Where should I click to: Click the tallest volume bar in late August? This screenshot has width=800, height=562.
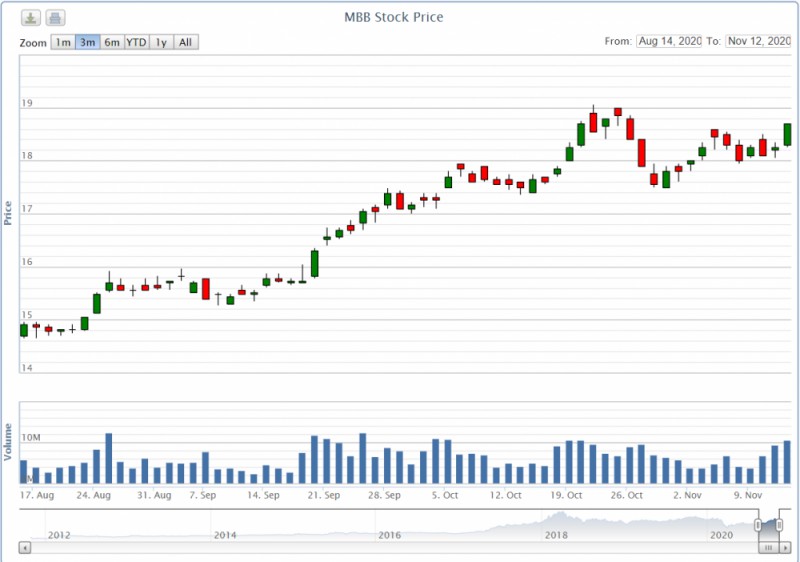[108, 458]
